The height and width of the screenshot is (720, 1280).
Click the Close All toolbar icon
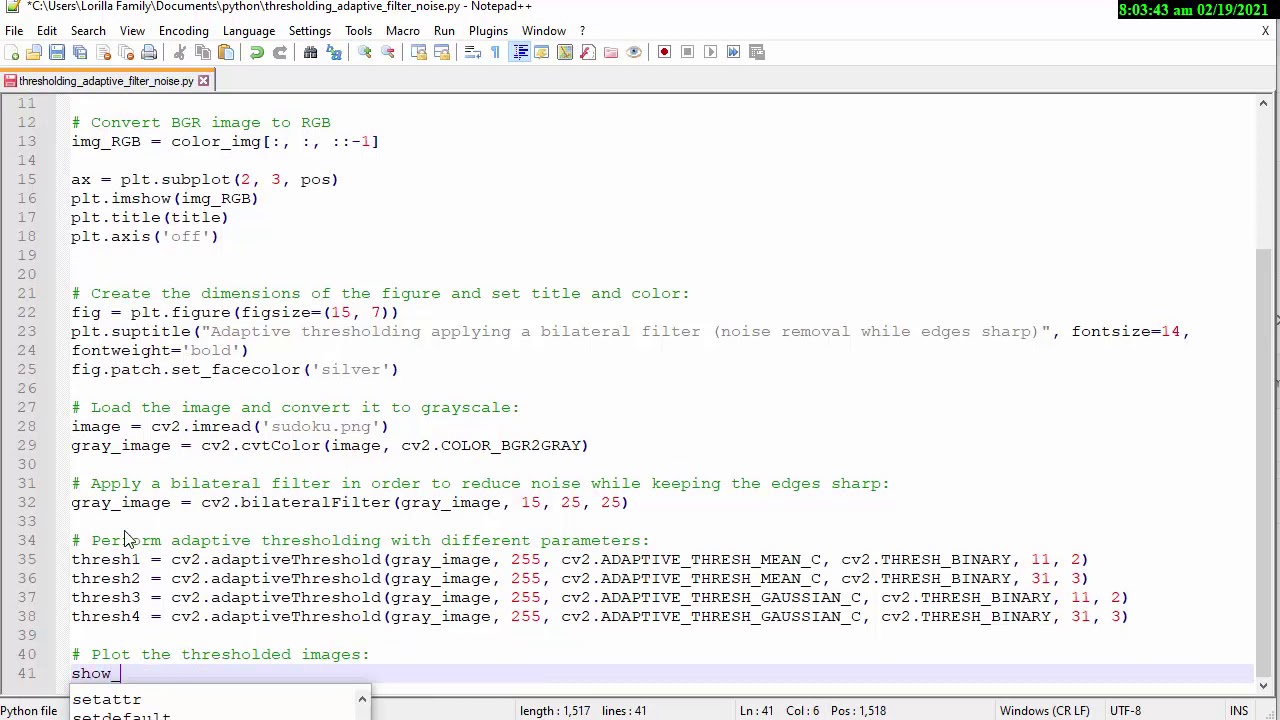click(126, 52)
